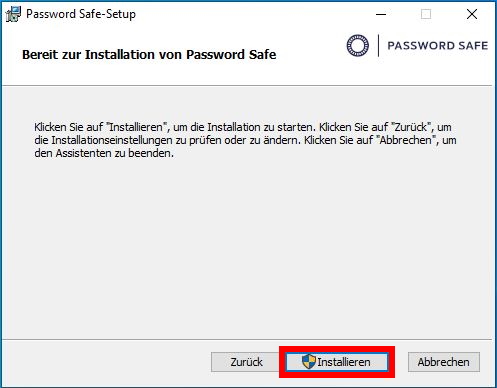Click the vertical divider beside the logo ring
Image resolution: width=497 pixels, height=388 pixels.
378,45
